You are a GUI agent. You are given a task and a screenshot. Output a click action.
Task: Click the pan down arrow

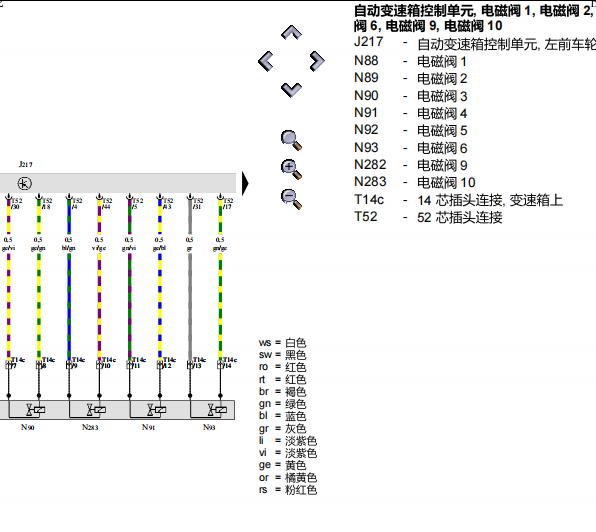point(291,90)
